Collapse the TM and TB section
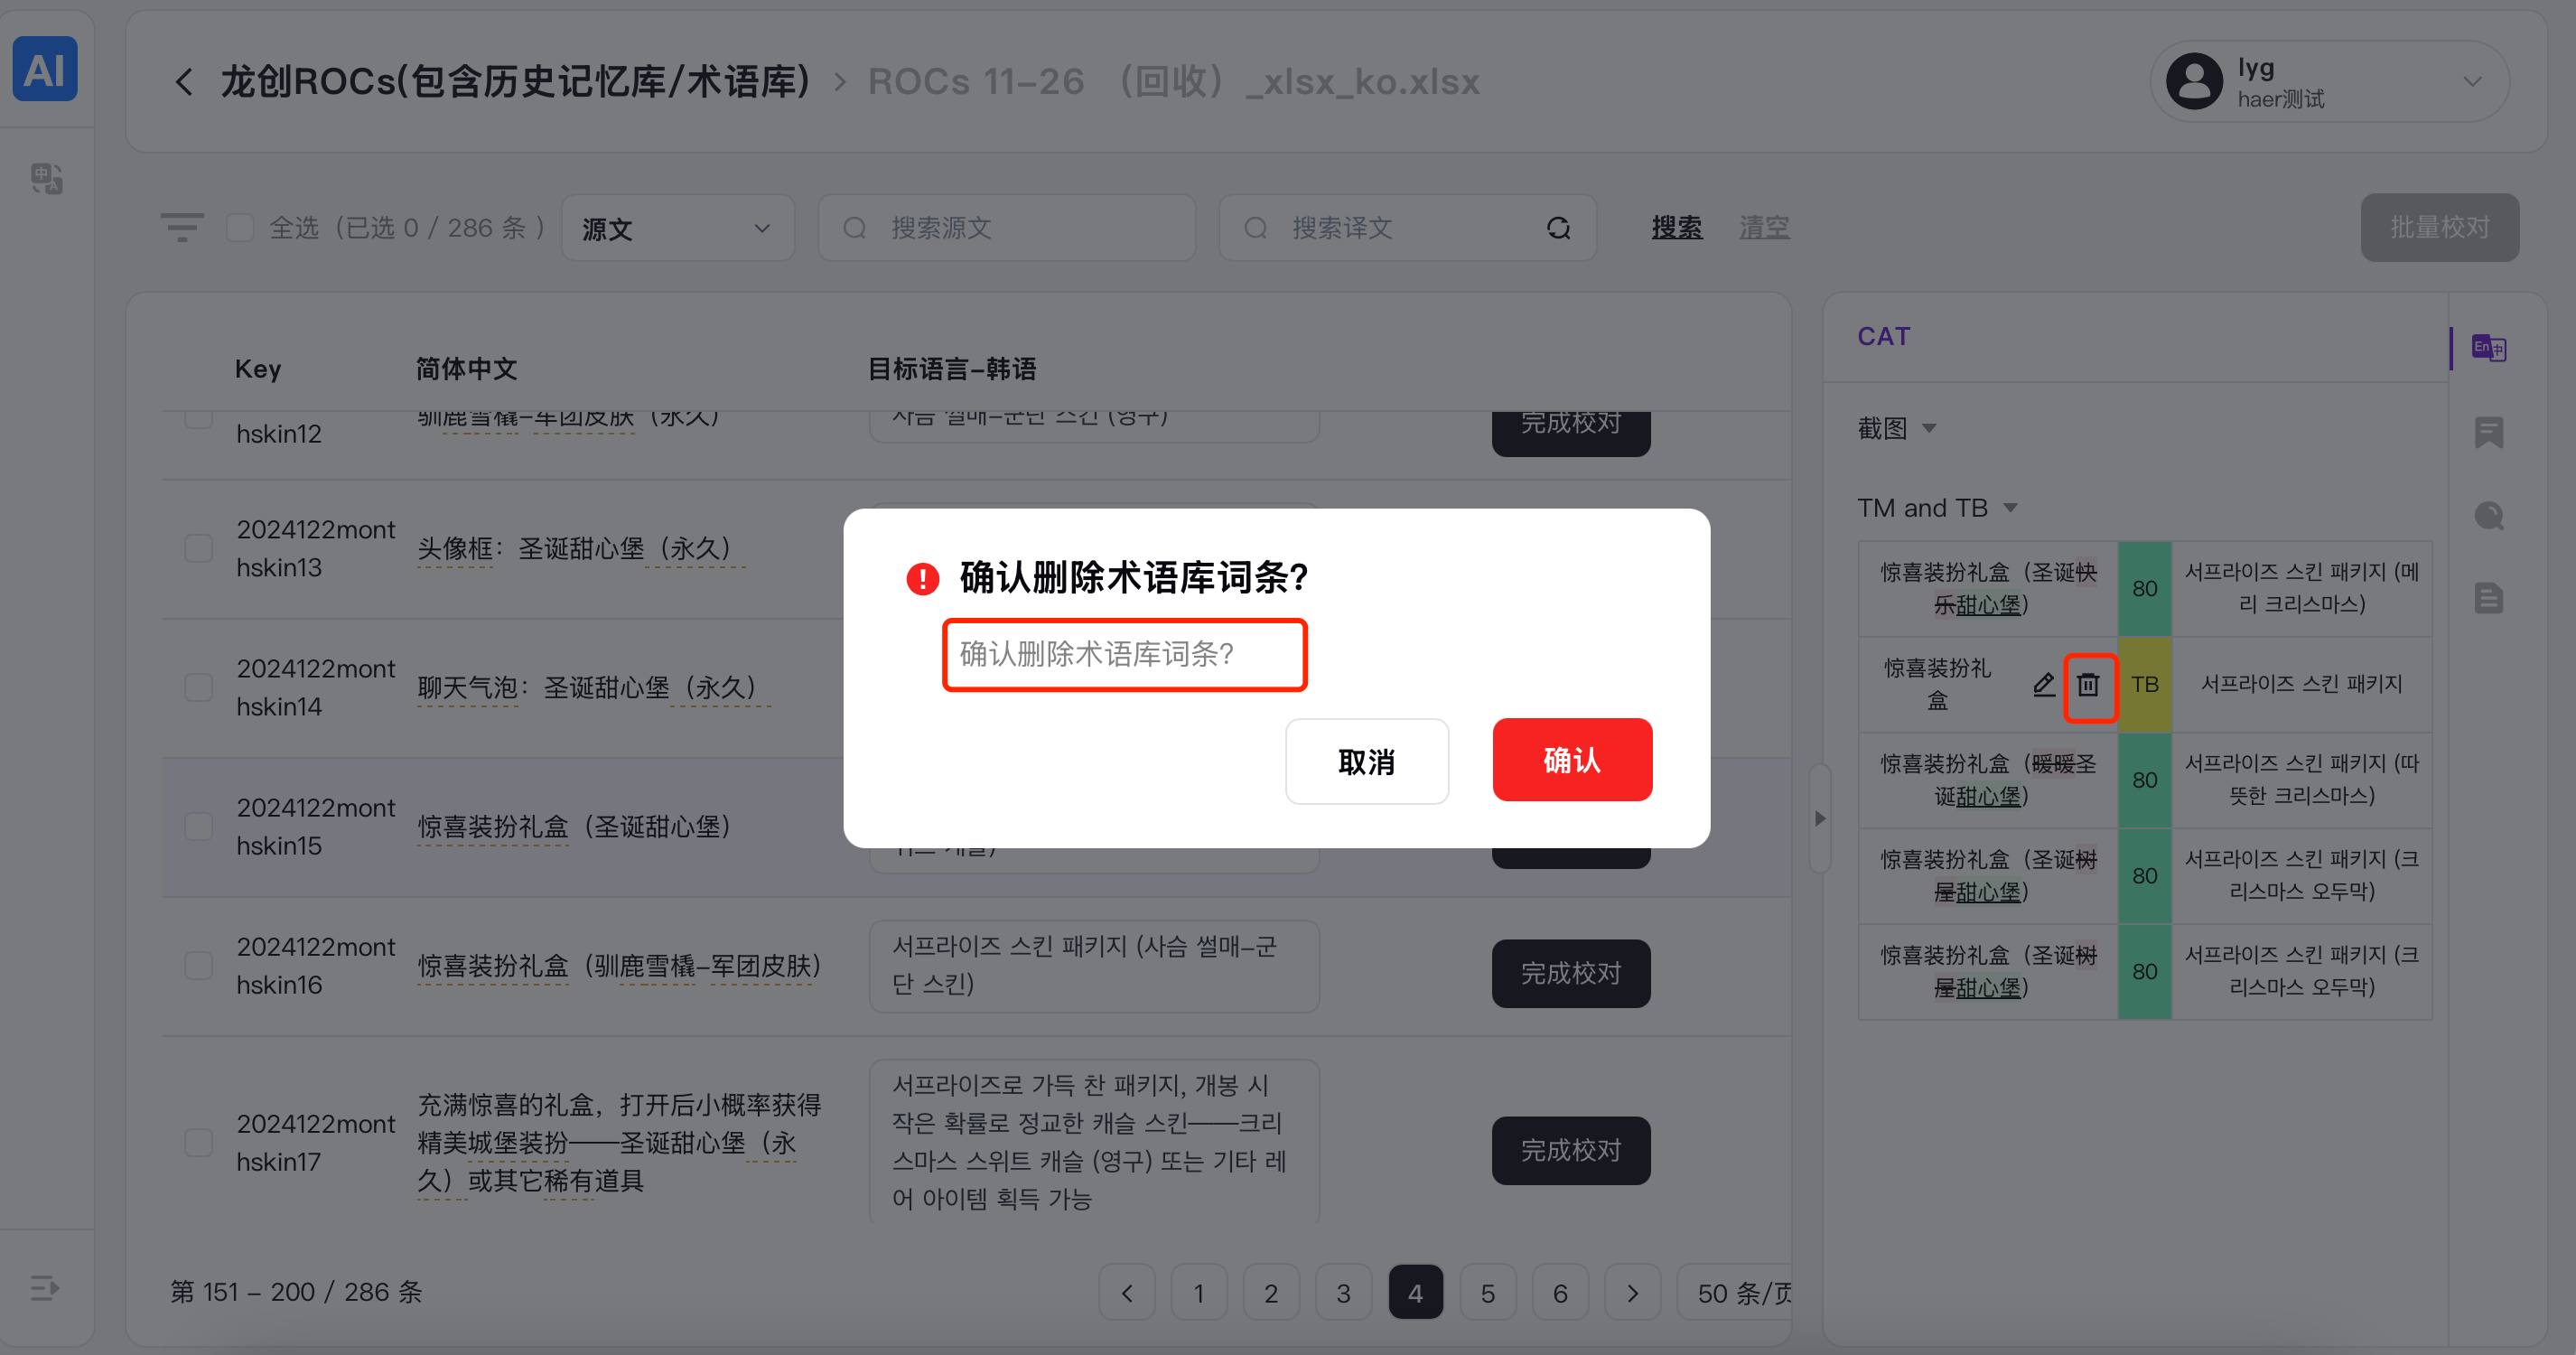 point(2010,508)
